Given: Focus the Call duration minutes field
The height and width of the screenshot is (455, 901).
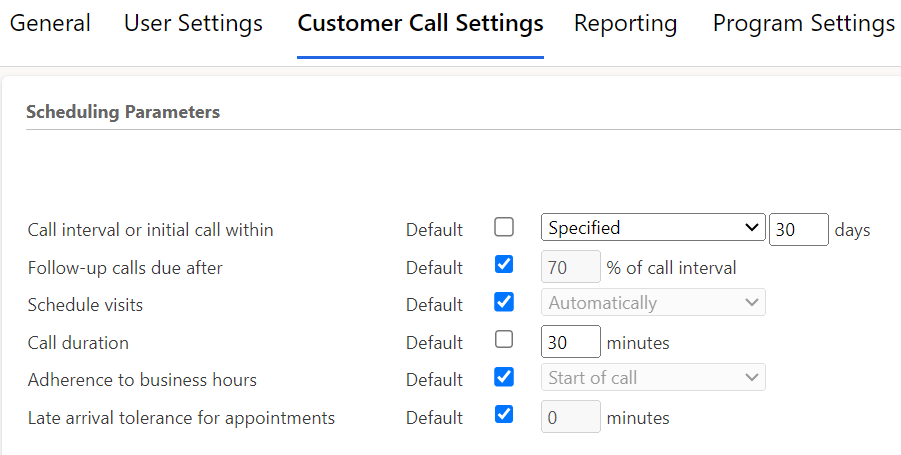Looking at the screenshot, I should [x=570, y=342].
